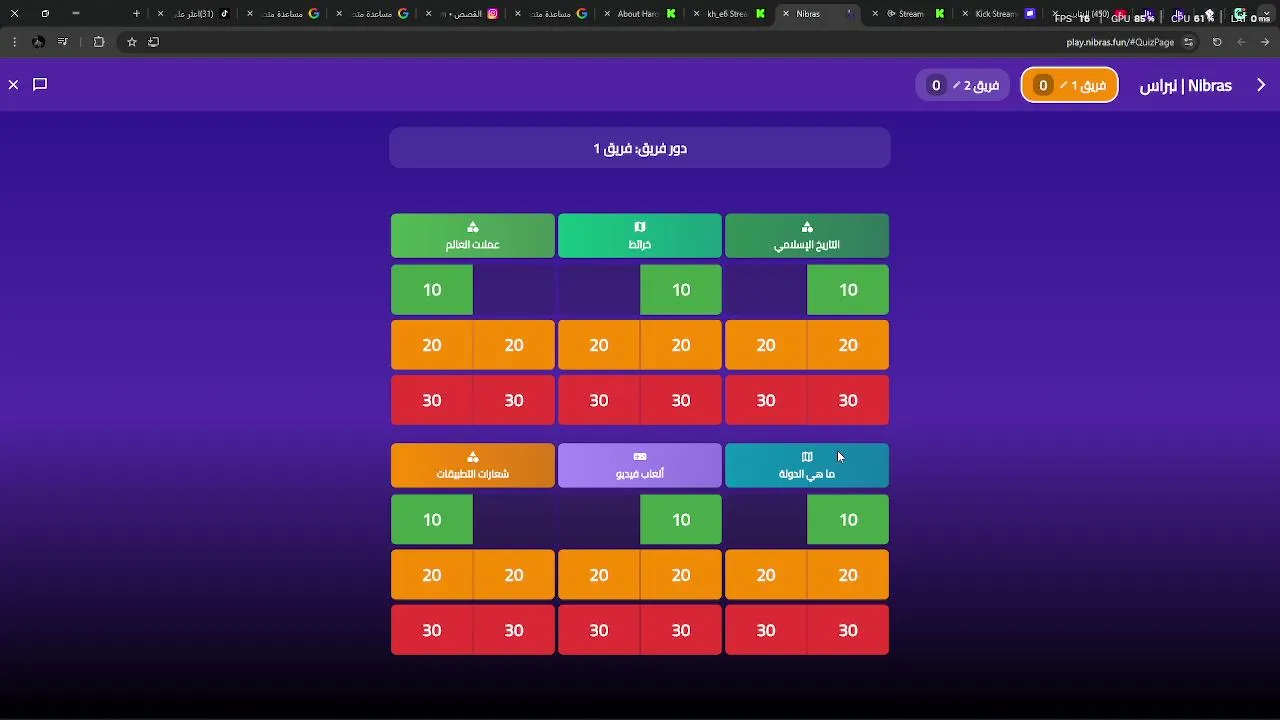The image size is (1280, 720).
Task: Click the shapes icon above عملات العالم
Action: [x=473, y=227]
